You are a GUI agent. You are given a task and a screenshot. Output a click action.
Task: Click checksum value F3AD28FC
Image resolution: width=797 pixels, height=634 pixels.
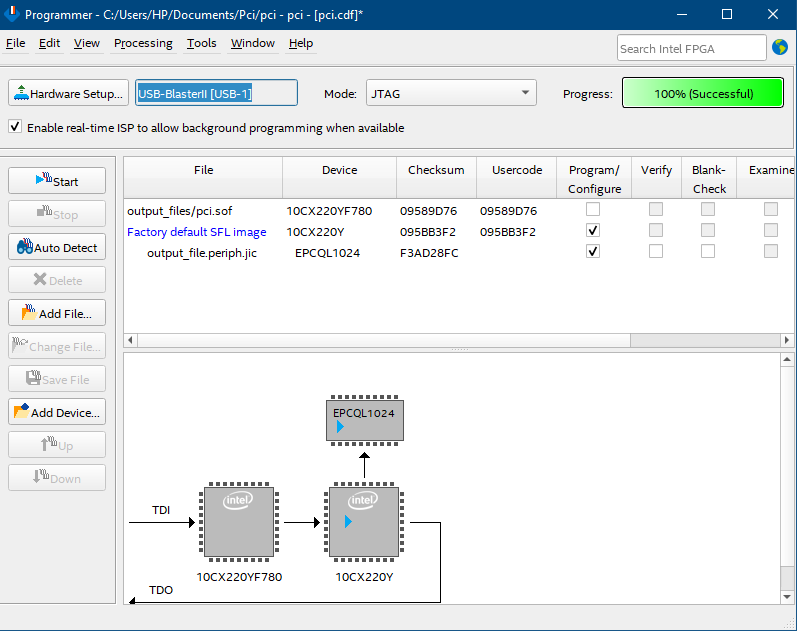pyautogui.click(x=429, y=253)
